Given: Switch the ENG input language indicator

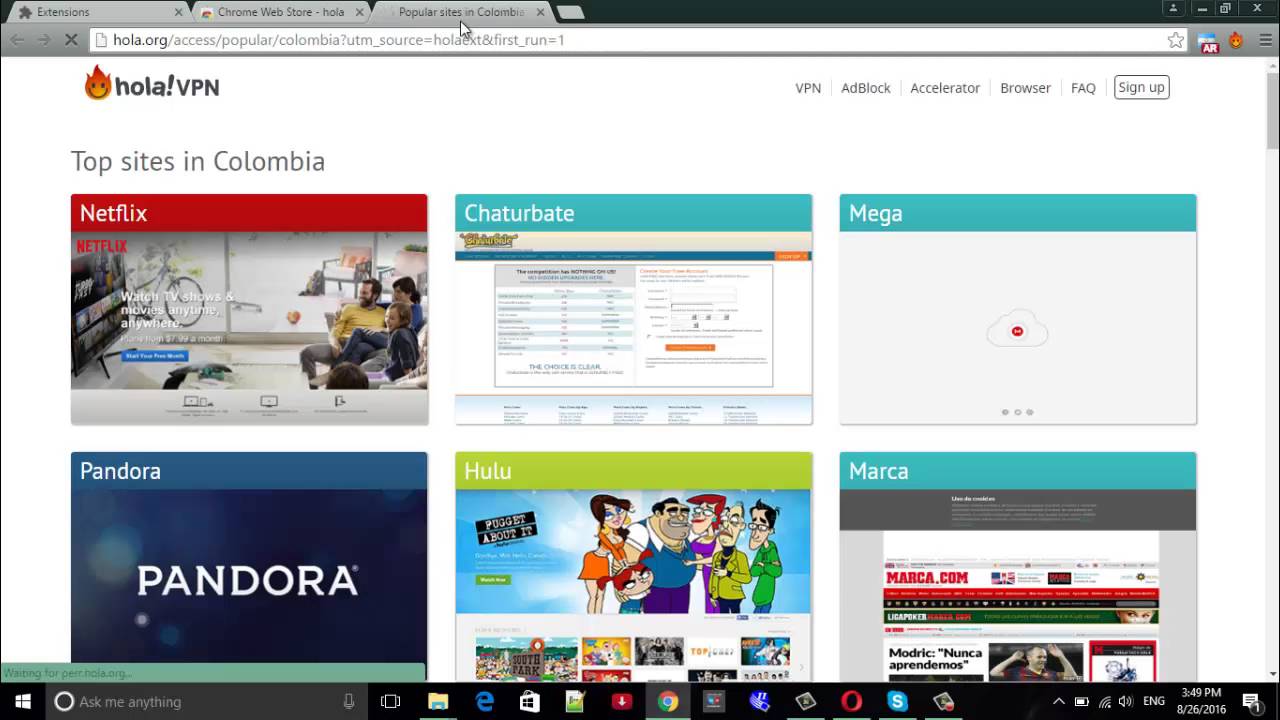Looking at the screenshot, I should click(x=1154, y=701).
